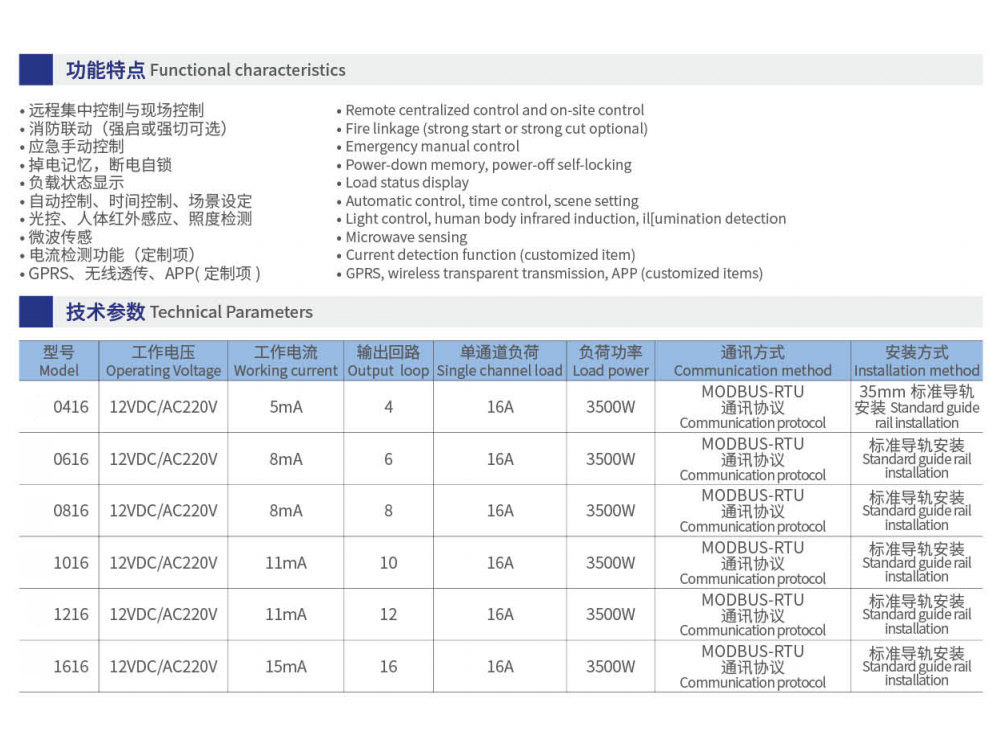
Task: Click the '15mA' working current cell
Action: click(286, 667)
